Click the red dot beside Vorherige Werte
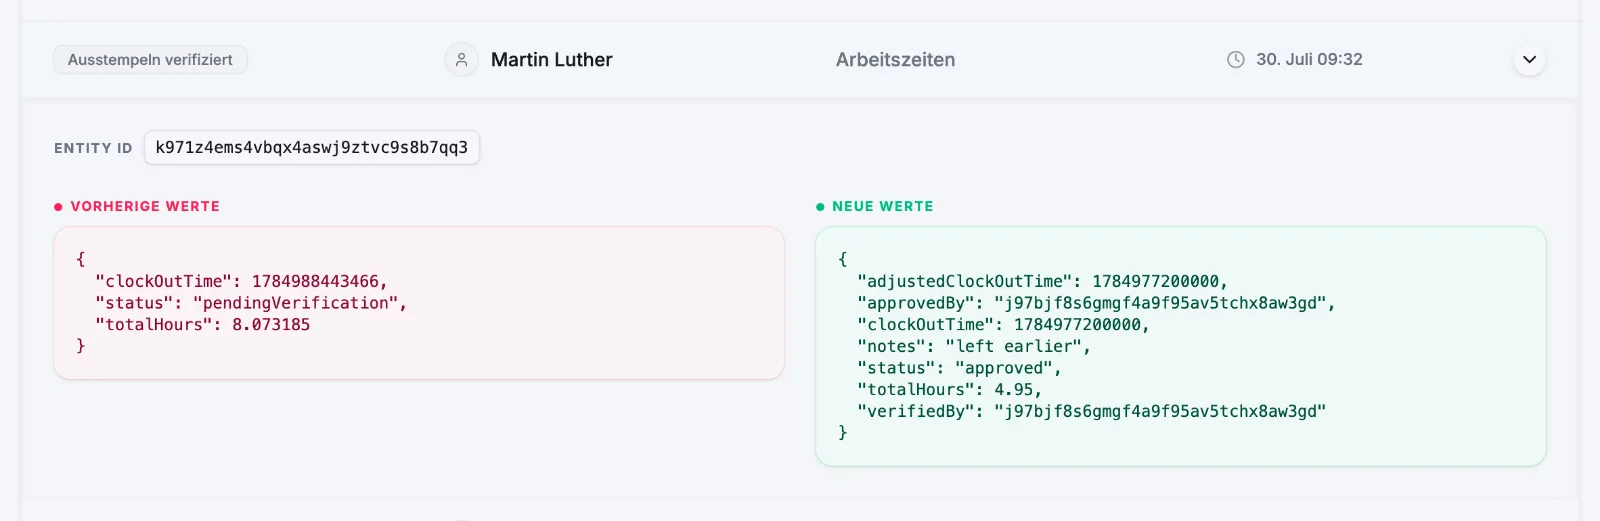The width and height of the screenshot is (1600, 521). click(58, 207)
